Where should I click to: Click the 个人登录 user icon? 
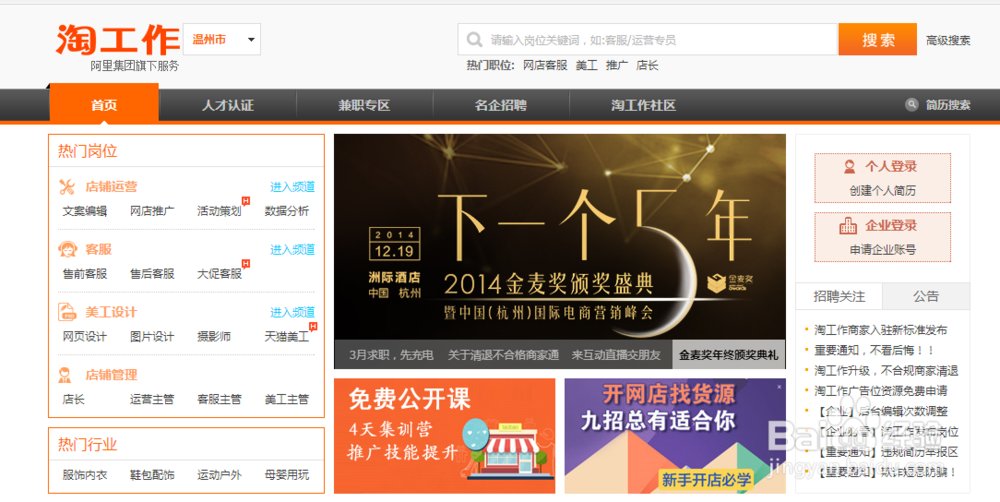[x=849, y=166]
